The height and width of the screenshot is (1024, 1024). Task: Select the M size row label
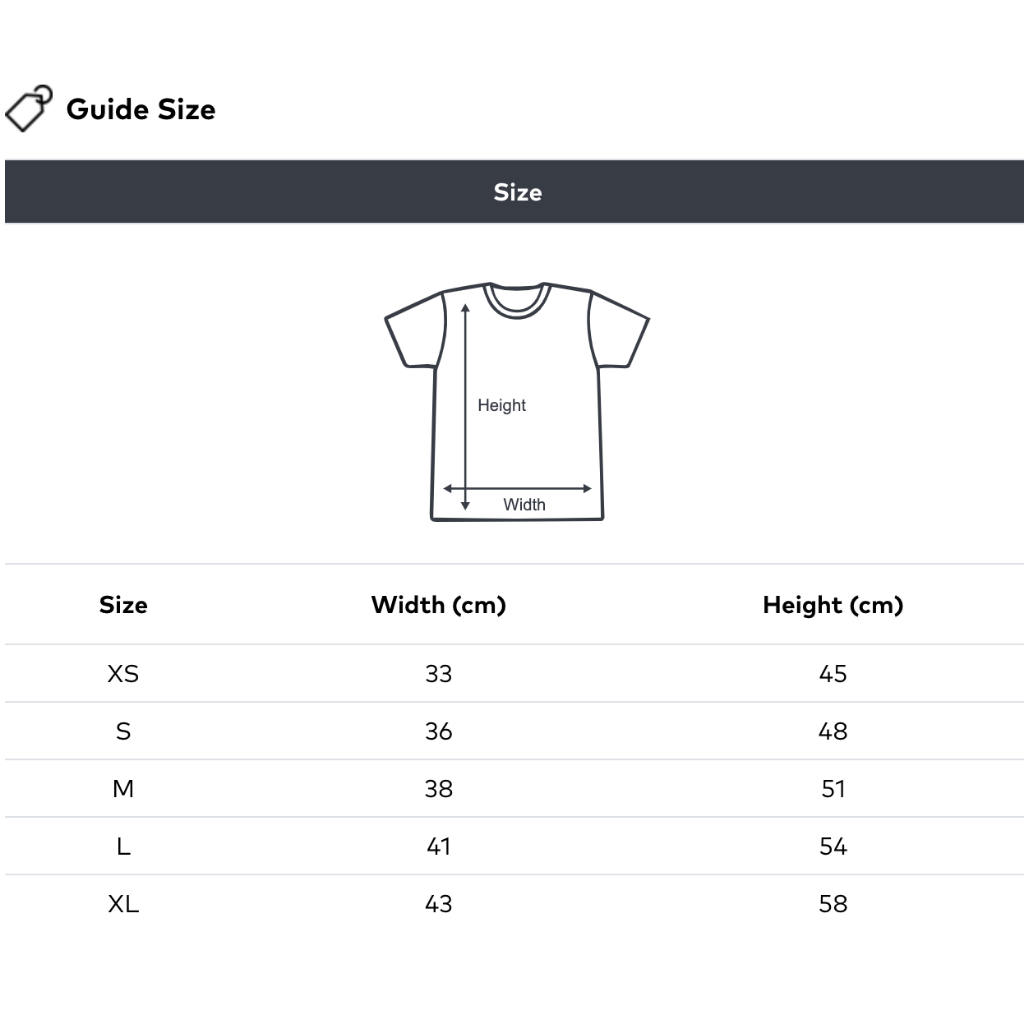point(123,789)
